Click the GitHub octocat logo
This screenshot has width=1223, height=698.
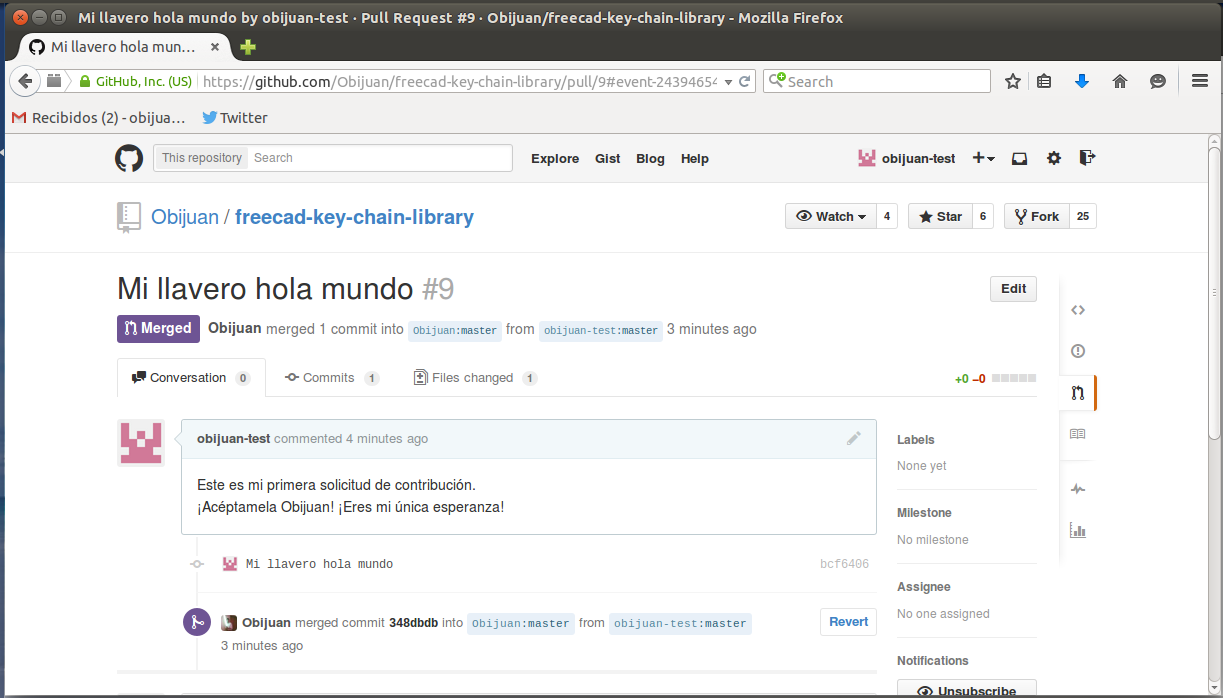coord(129,158)
